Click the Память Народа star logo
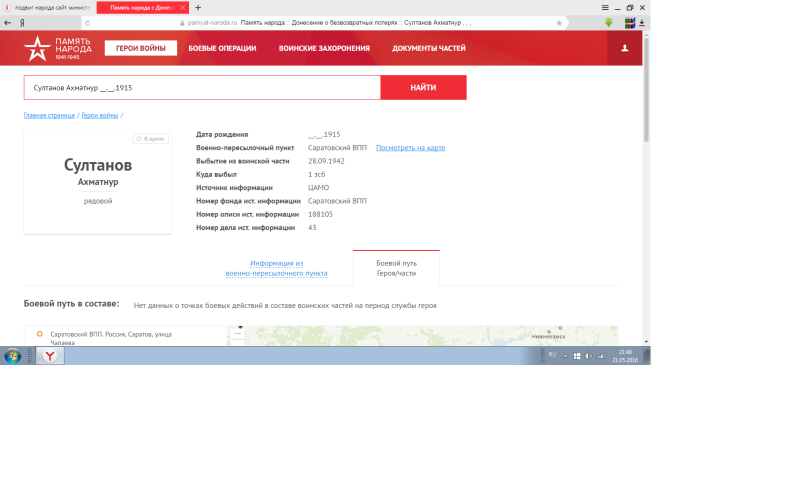 coord(37,47)
